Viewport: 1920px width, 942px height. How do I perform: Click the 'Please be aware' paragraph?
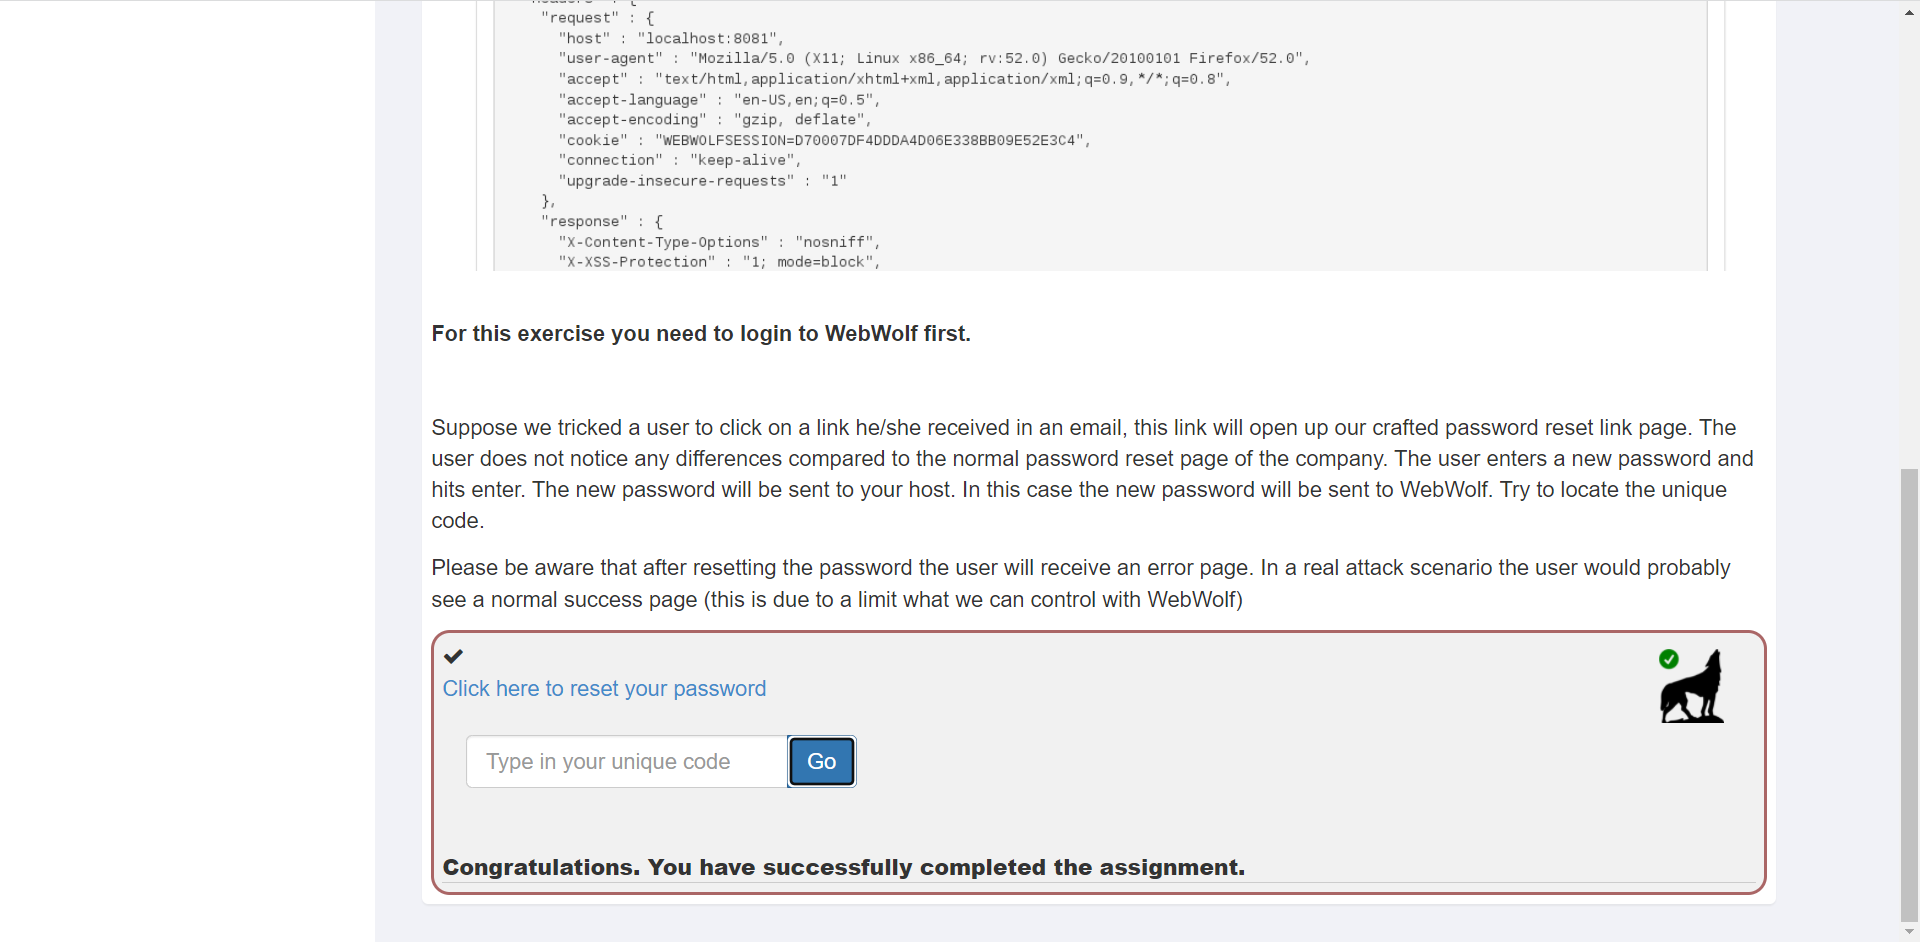pyautogui.click(x=1081, y=584)
